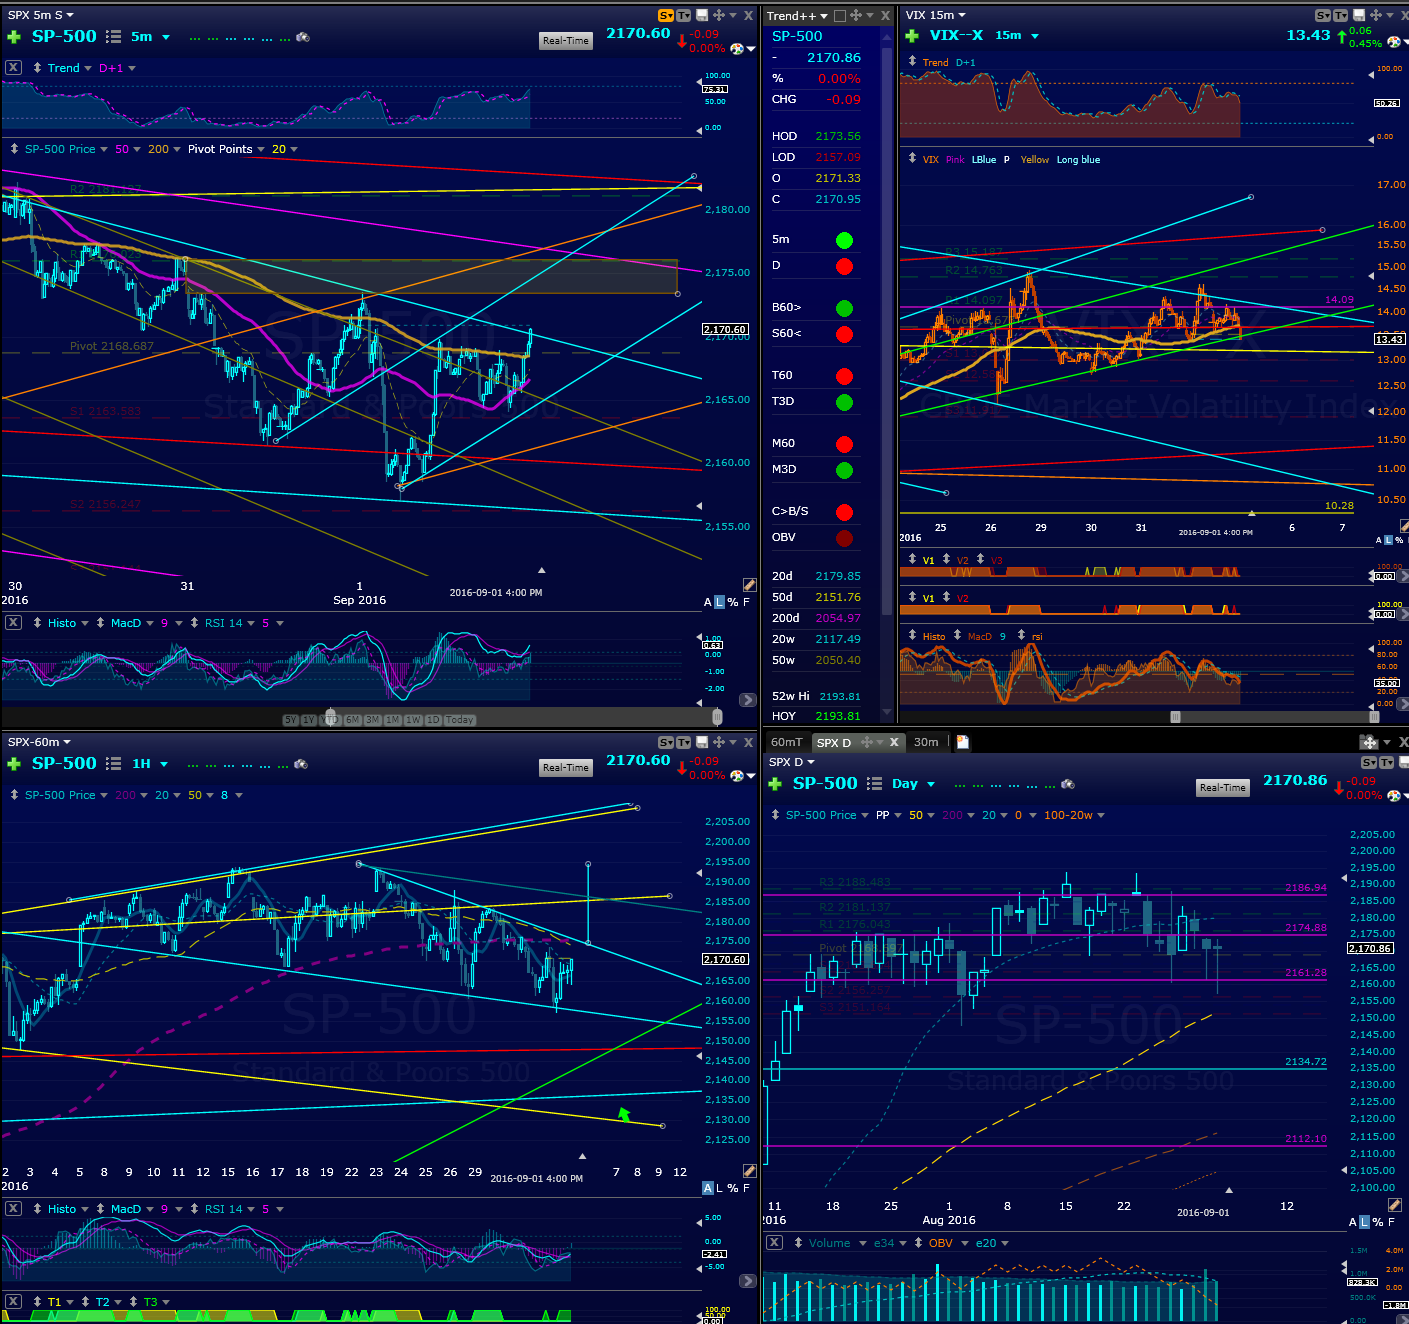Click orange S symbol-link icon in SPX 5m chart
This screenshot has height=1324, width=1409.
666,15
